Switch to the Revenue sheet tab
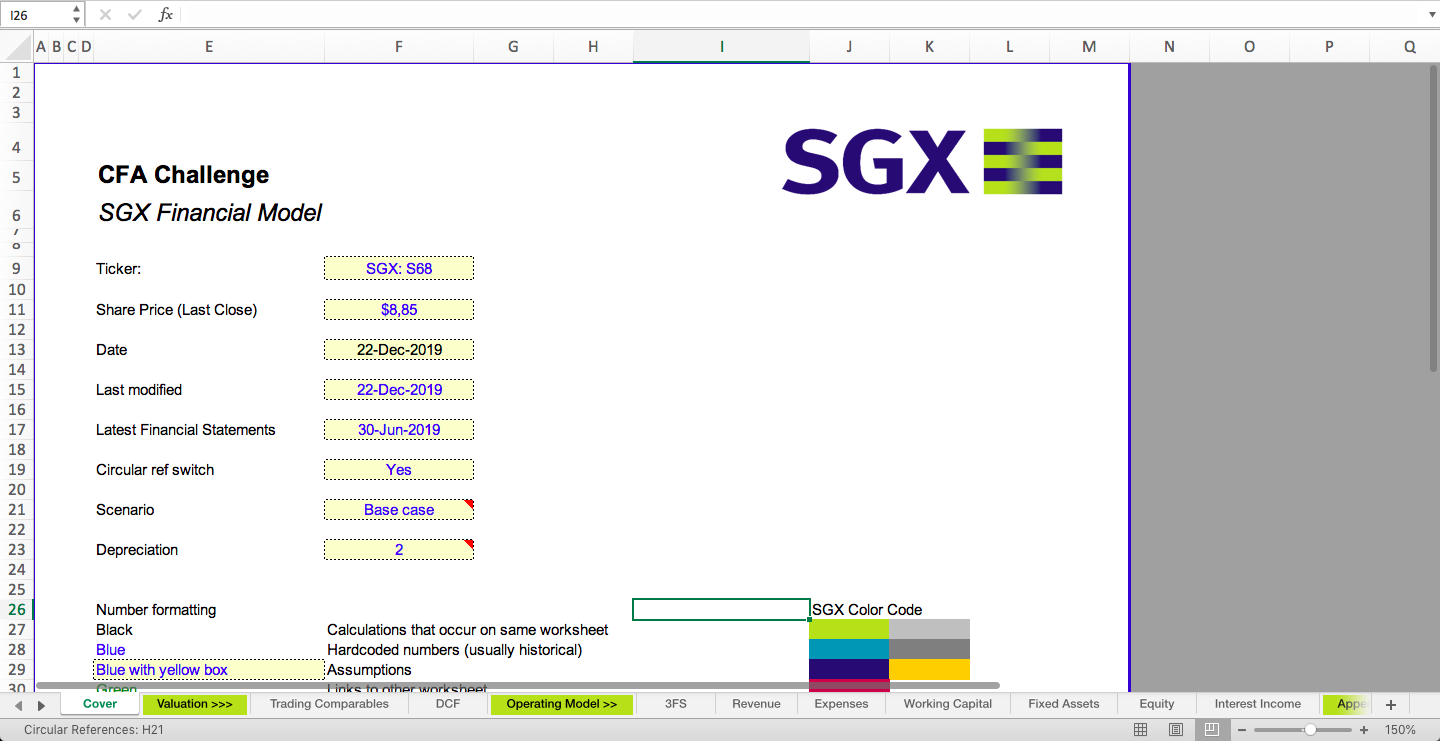Screen dimensions: 1440x741 [x=756, y=704]
